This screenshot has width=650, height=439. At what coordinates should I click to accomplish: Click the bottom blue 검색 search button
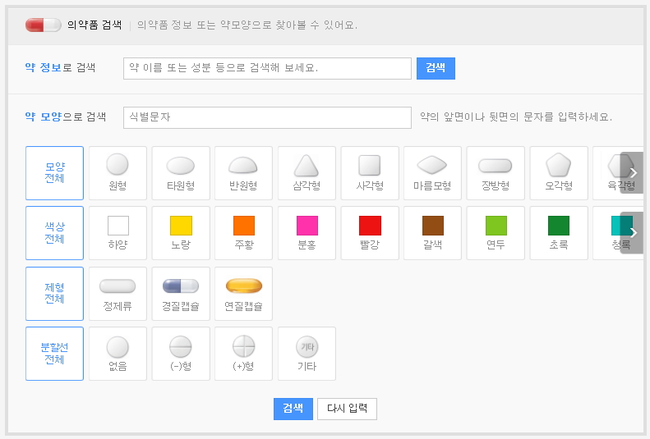click(x=293, y=409)
